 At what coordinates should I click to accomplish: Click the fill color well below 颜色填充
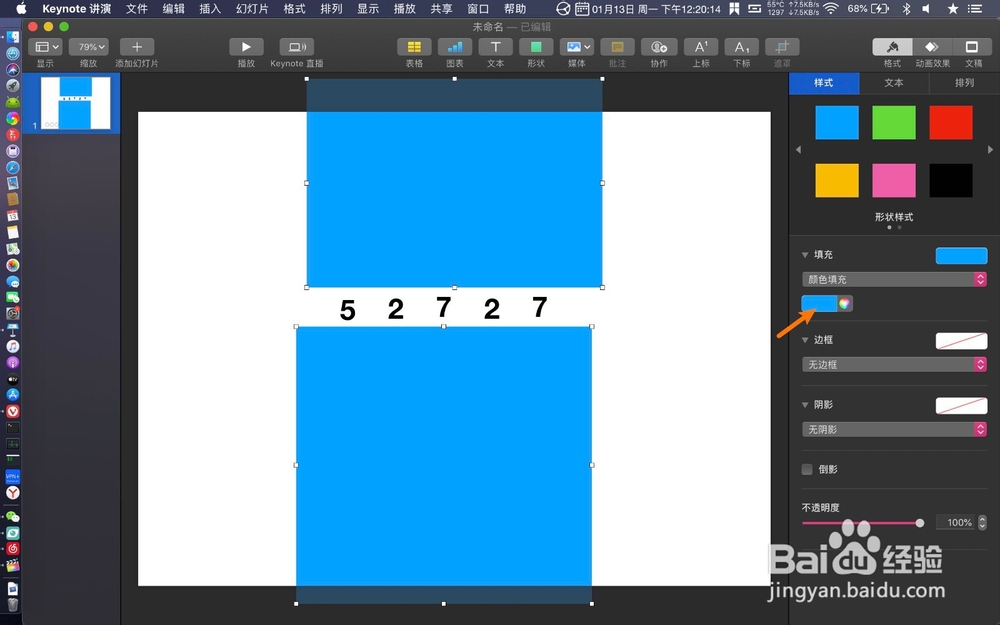[820, 304]
